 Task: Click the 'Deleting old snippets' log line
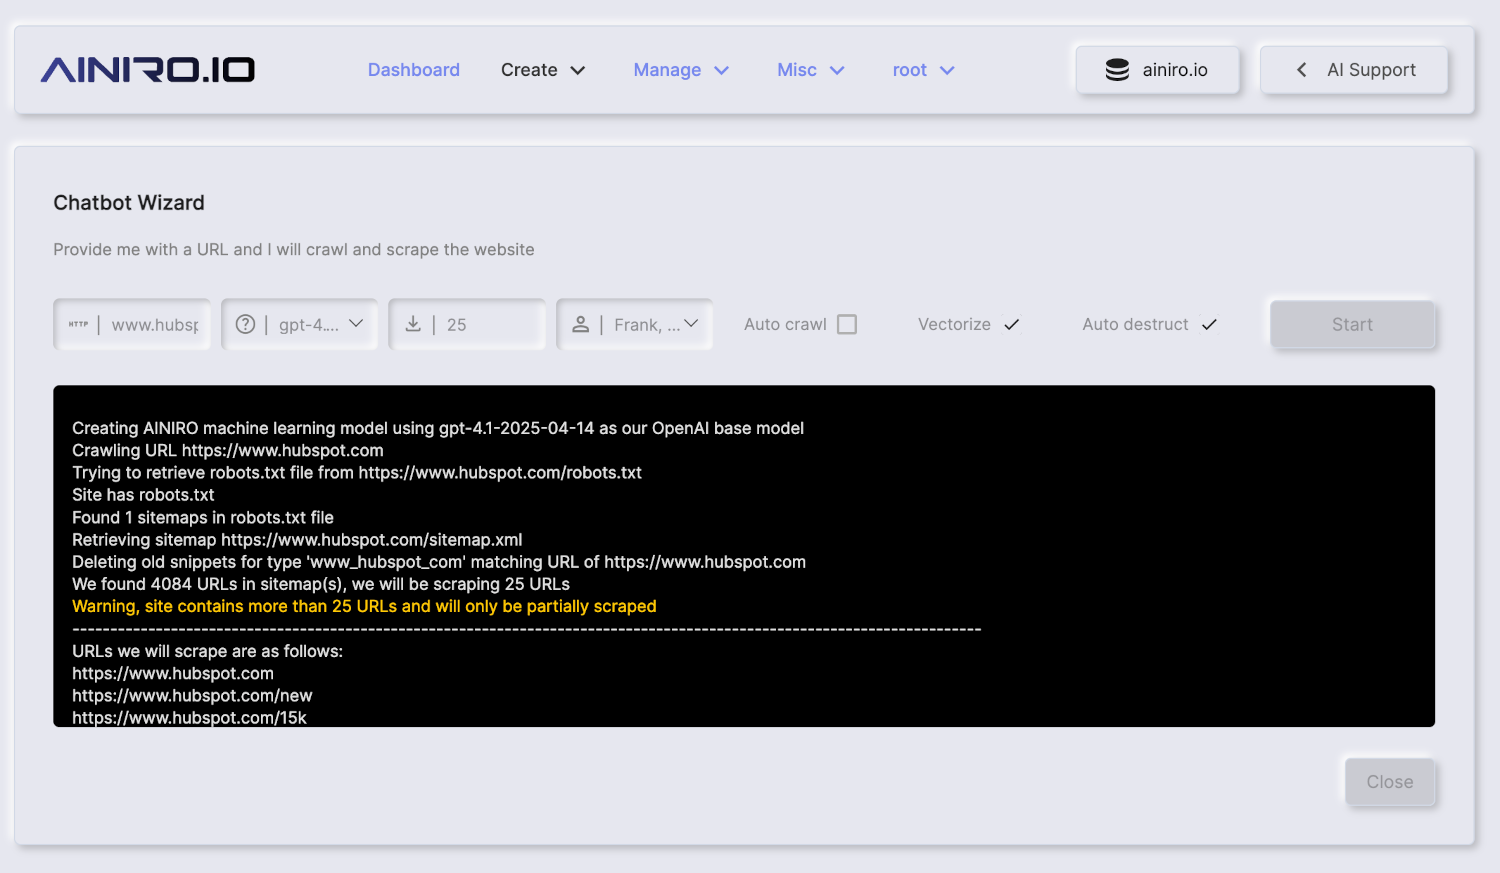tap(439, 562)
